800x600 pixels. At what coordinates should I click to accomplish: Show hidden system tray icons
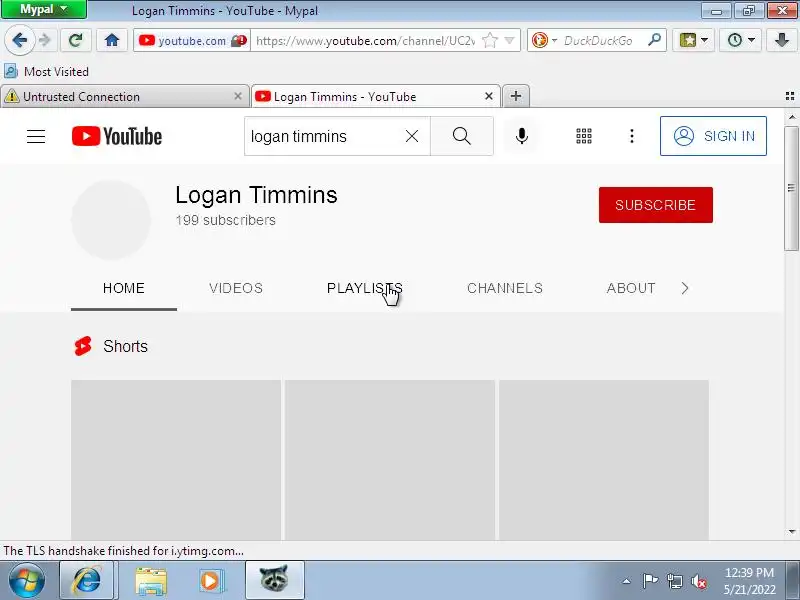627,581
